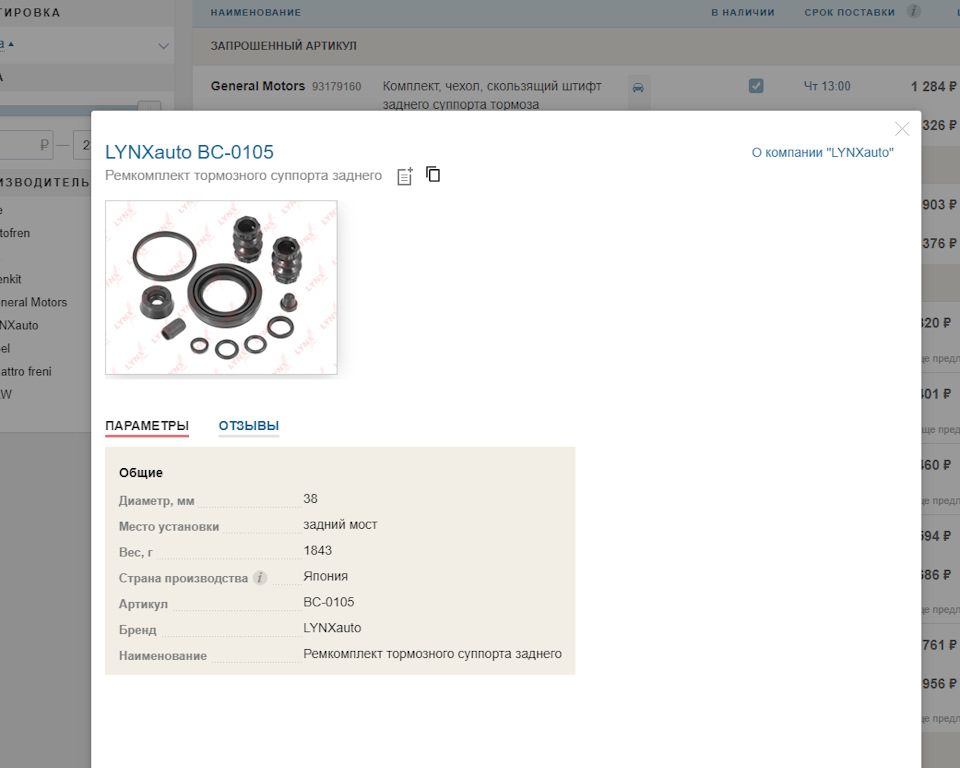Open the LYNXauto BC-0105 title link
960x768 pixels.
189,152
